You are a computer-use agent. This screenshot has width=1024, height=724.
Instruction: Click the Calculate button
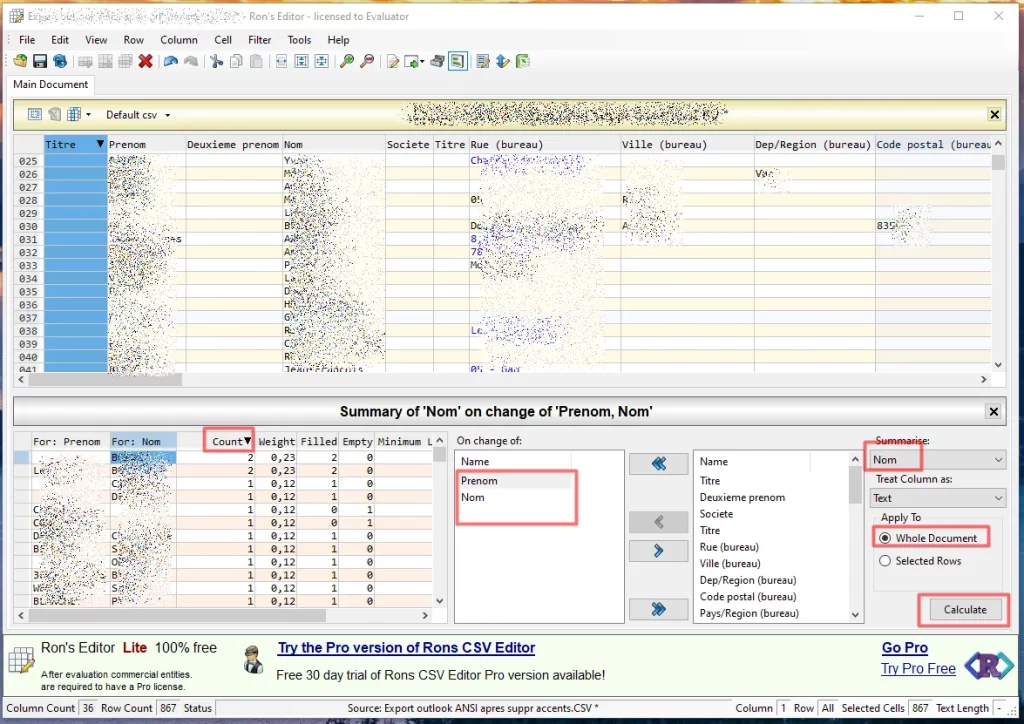point(965,609)
